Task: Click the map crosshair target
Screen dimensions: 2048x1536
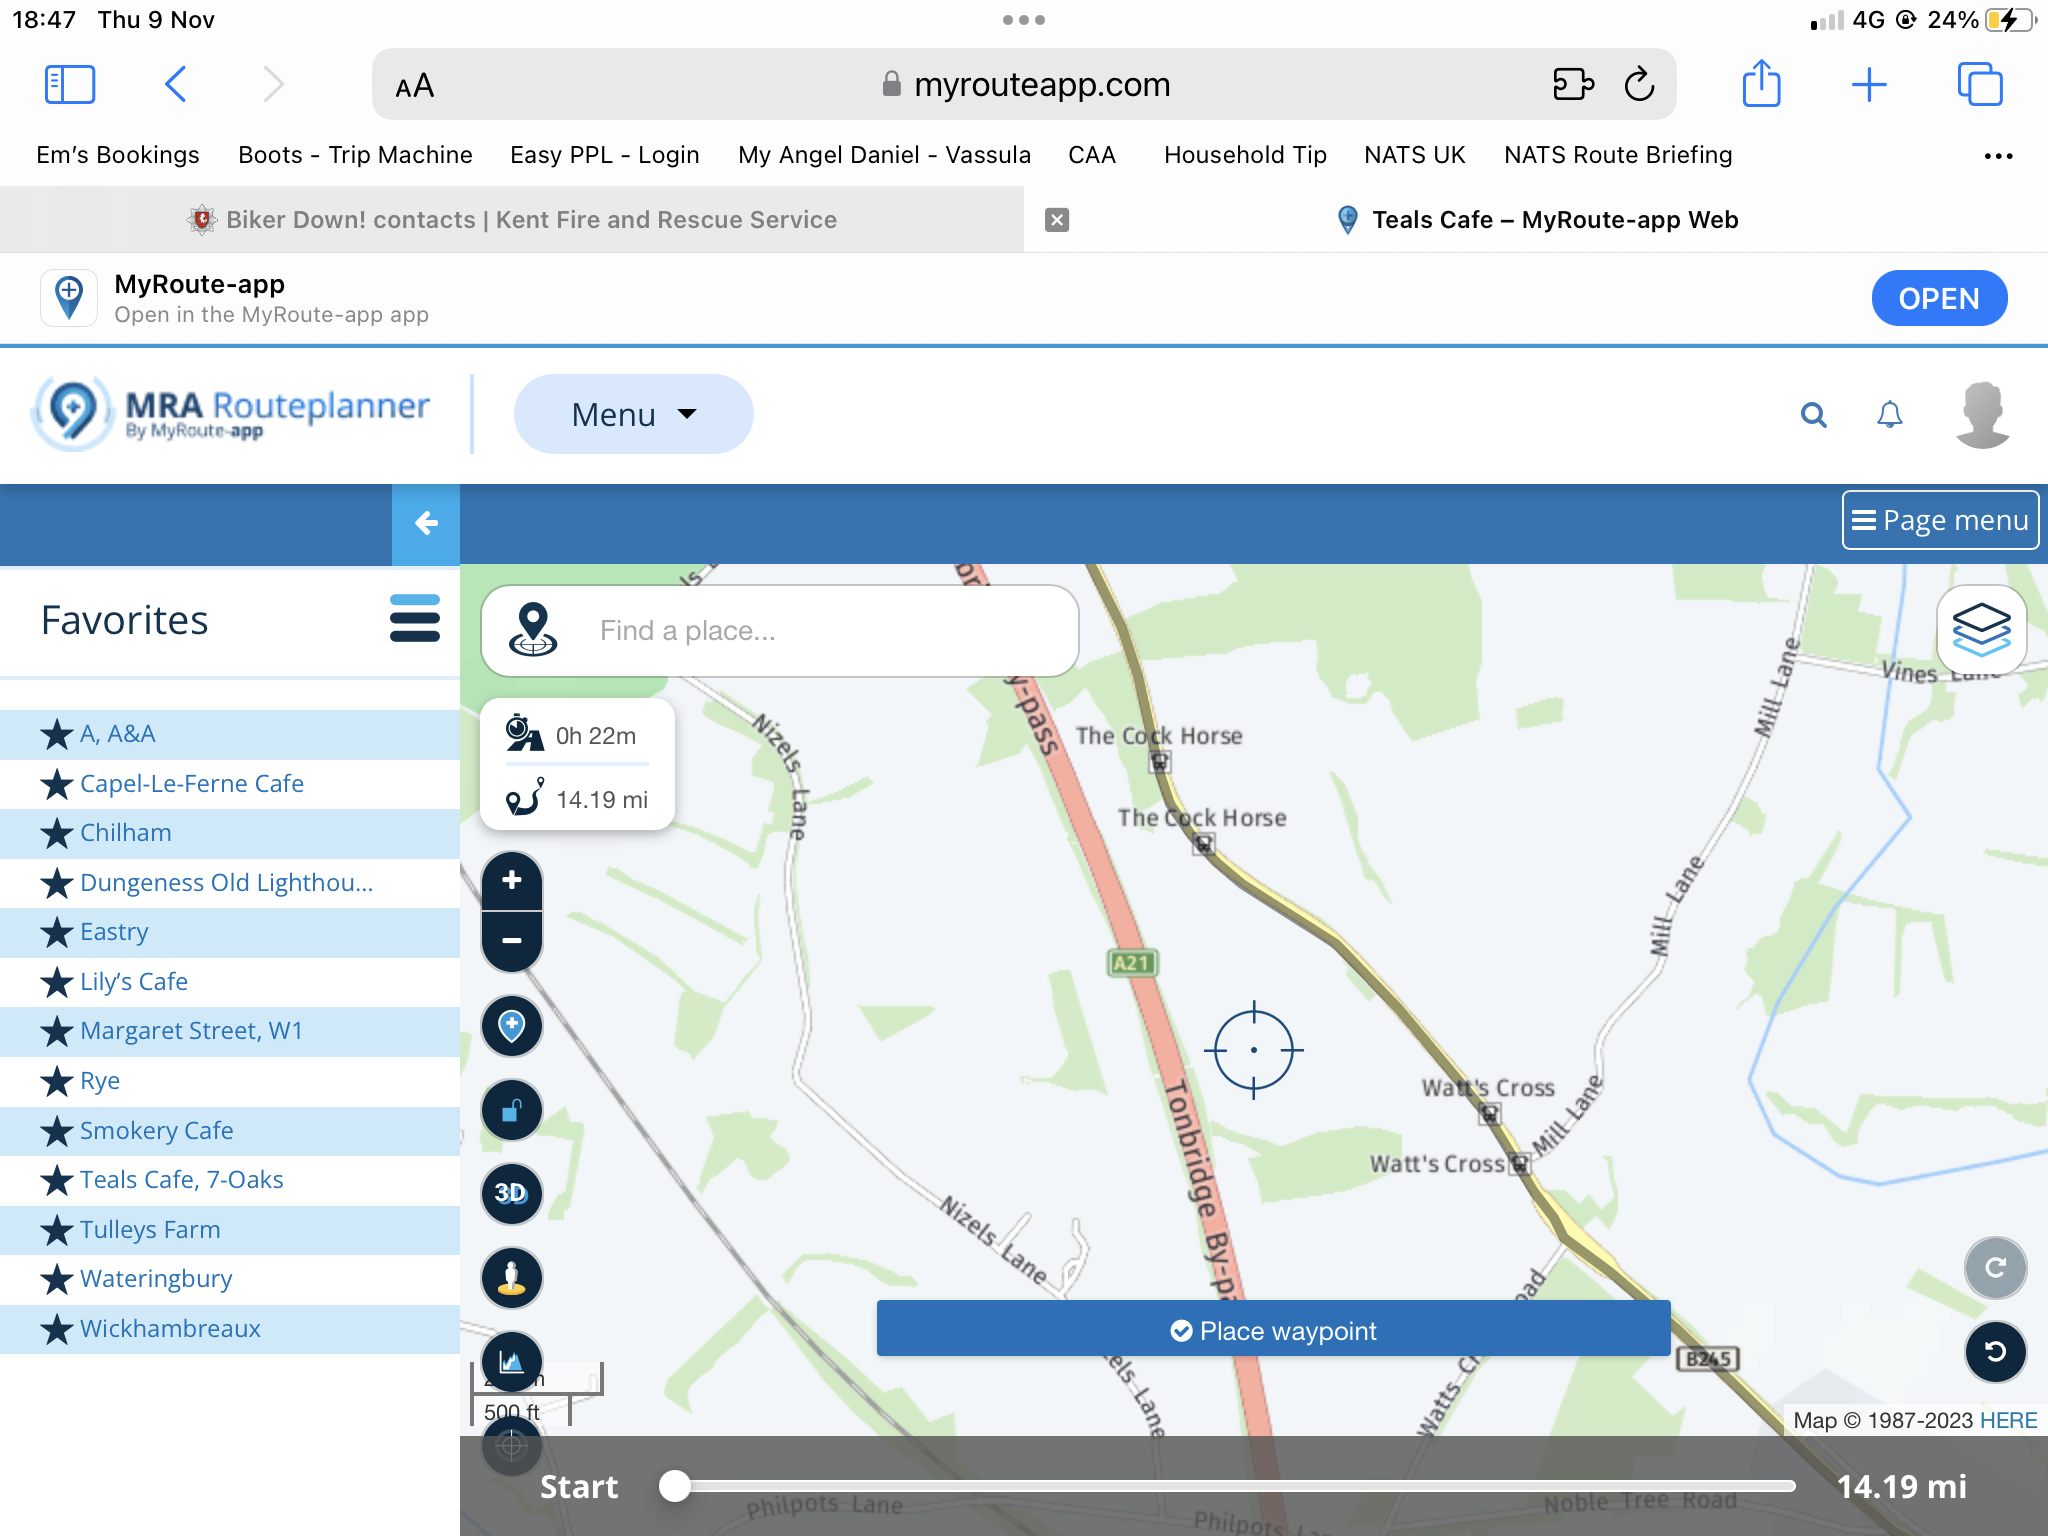Action: click(1254, 1050)
